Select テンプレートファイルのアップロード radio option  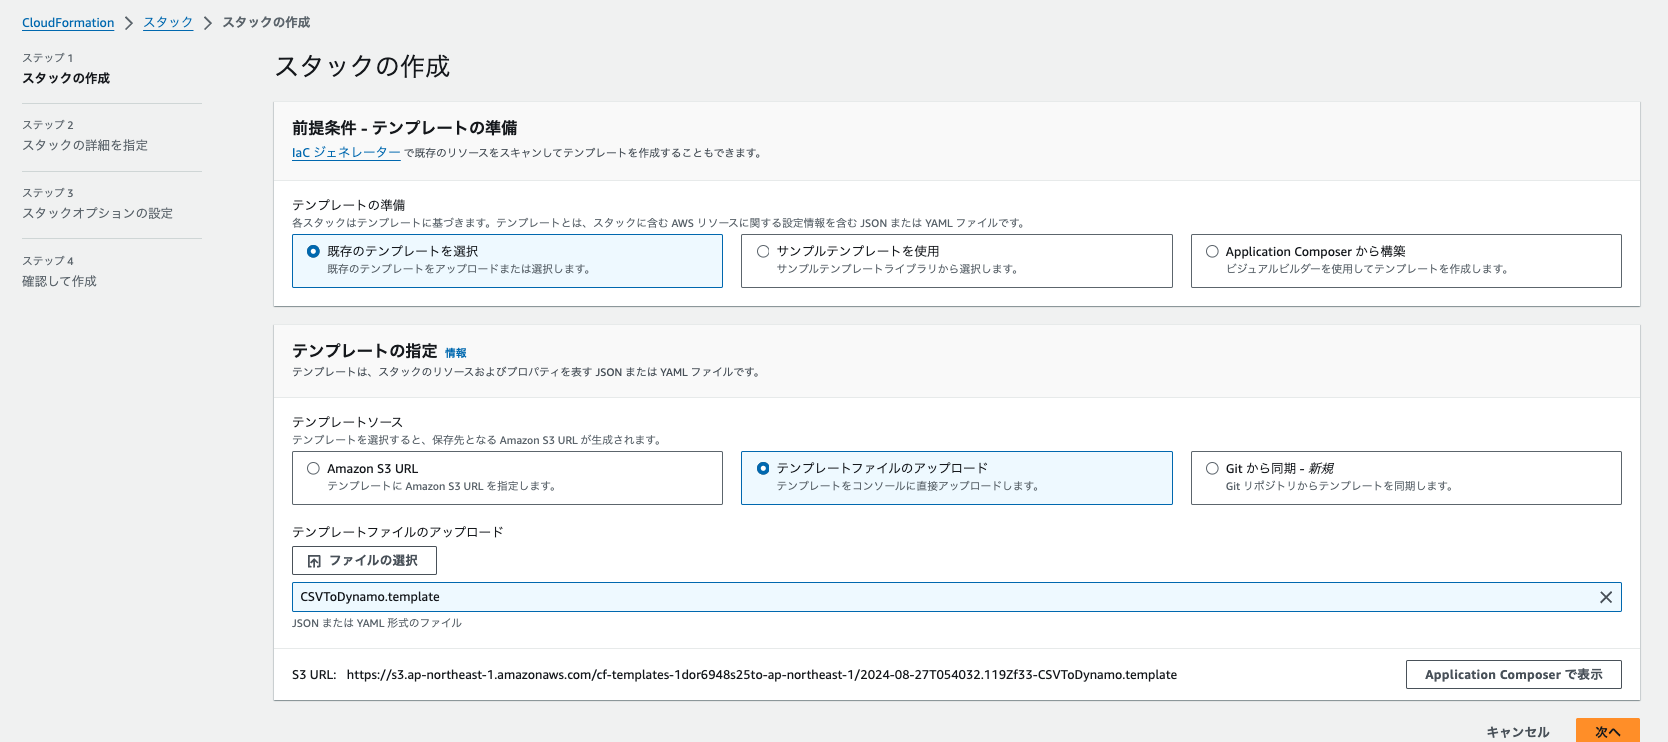763,469
